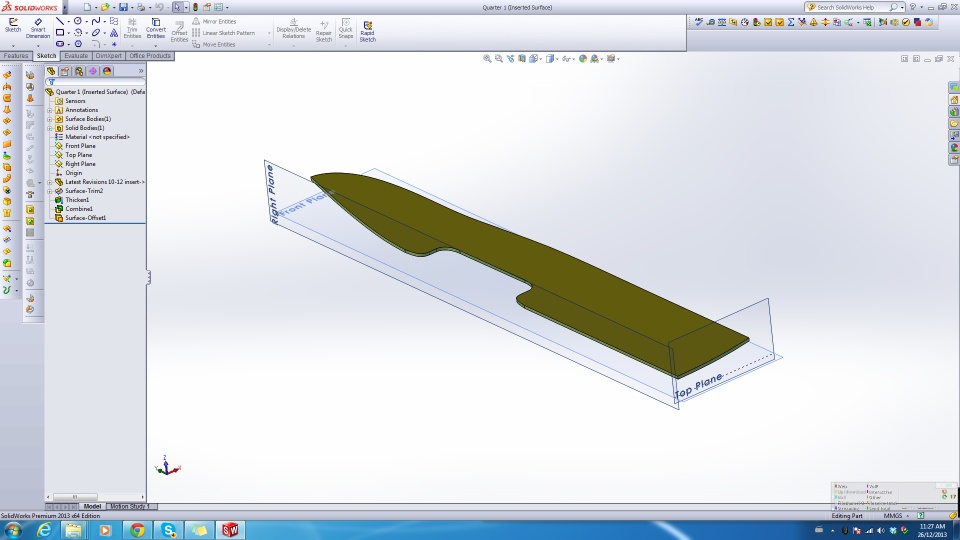
Task: Expand the Annotations tree node
Action: tap(50, 110)
